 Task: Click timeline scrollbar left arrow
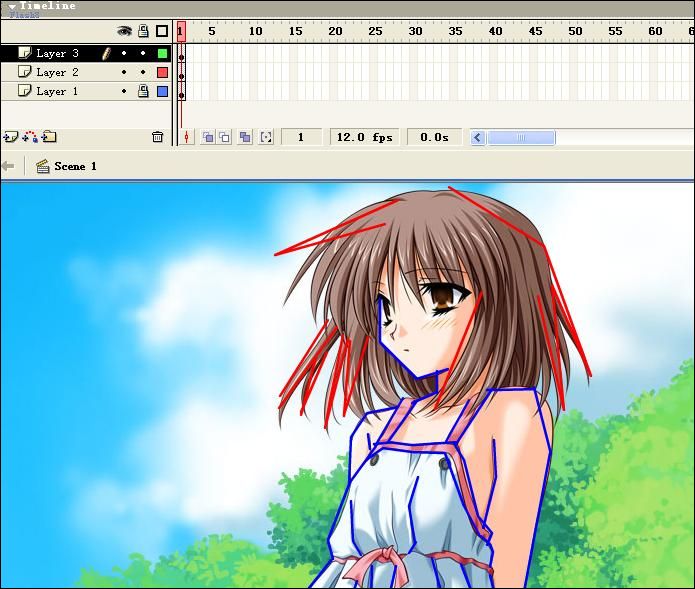(478, 137)
